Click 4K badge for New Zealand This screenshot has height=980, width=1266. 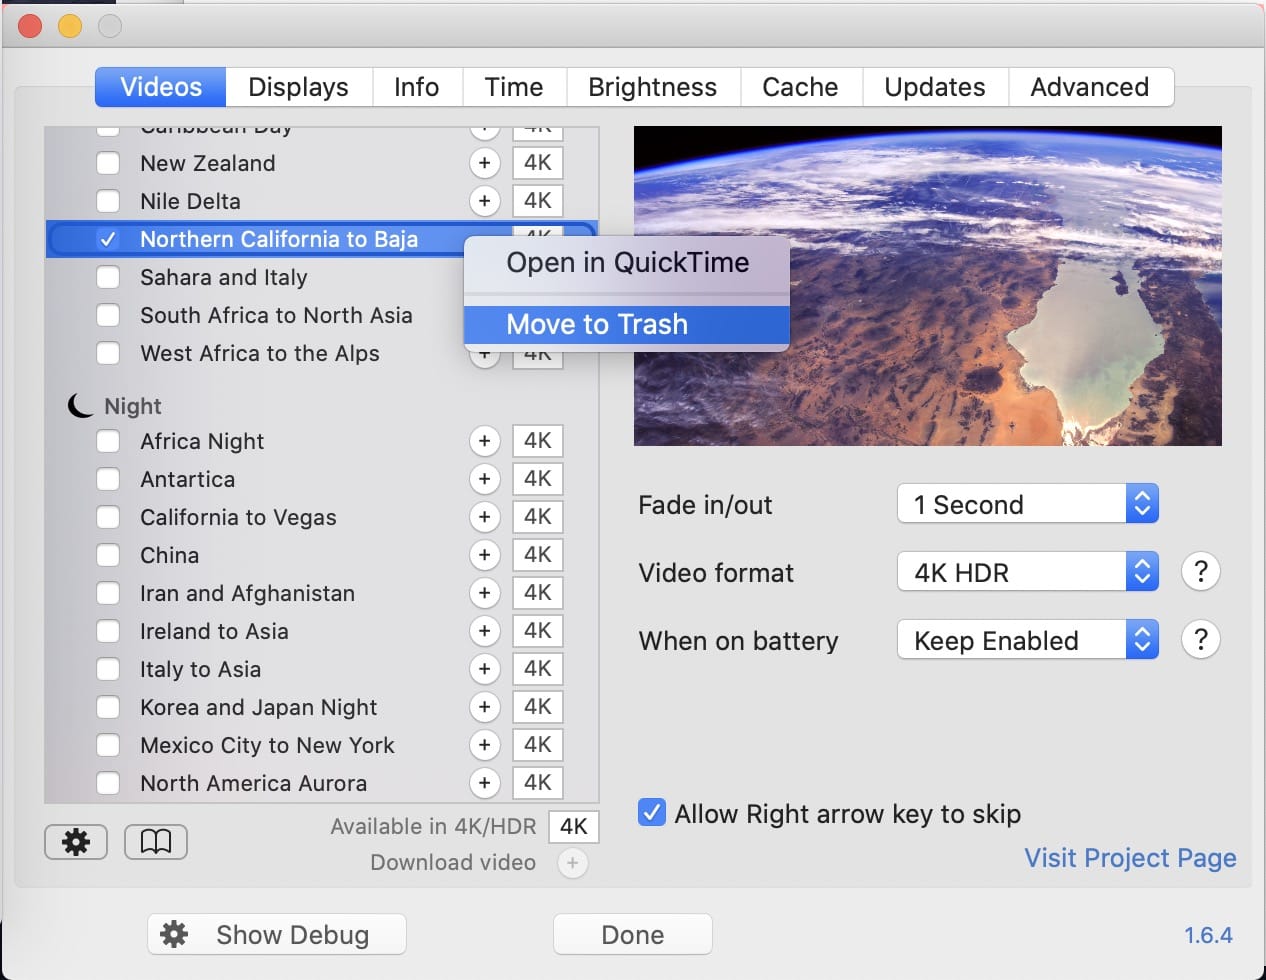click(538, 163)
